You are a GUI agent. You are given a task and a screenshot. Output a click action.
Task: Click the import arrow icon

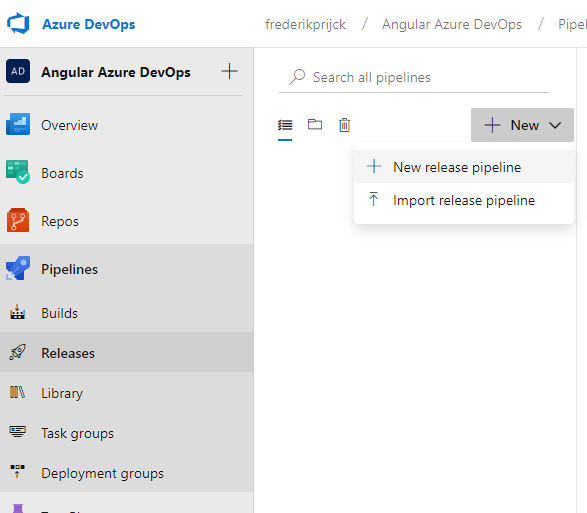tap(373, 199)
